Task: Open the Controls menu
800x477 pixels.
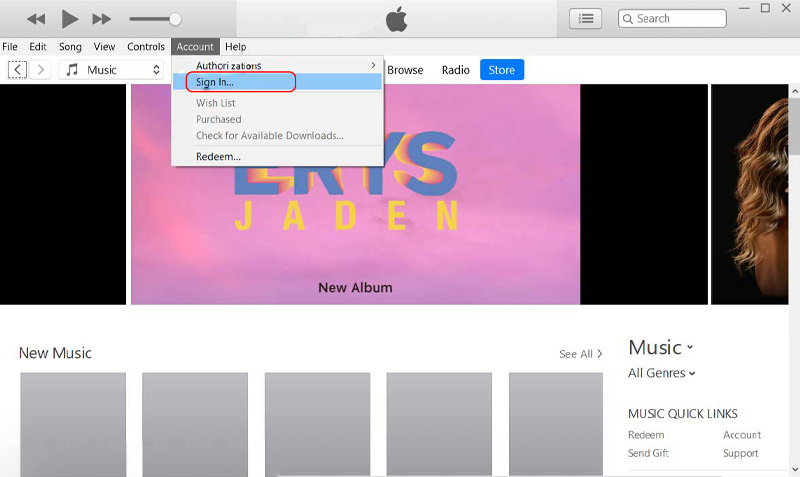Action: coord(146,46)
